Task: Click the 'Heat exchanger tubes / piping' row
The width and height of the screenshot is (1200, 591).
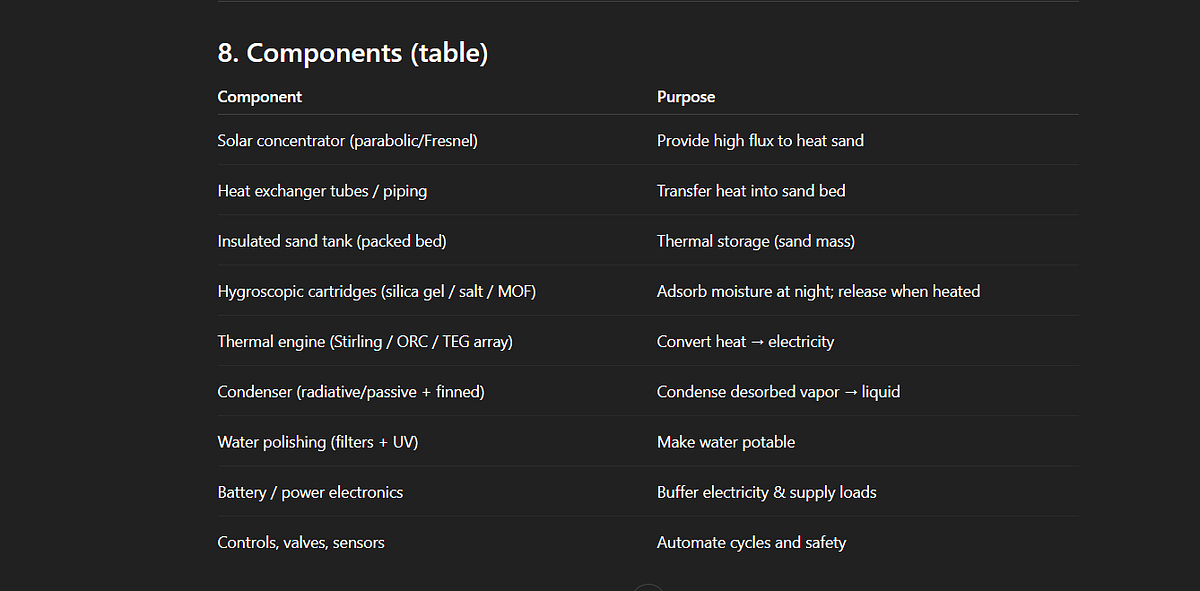Action: [648, 190]
